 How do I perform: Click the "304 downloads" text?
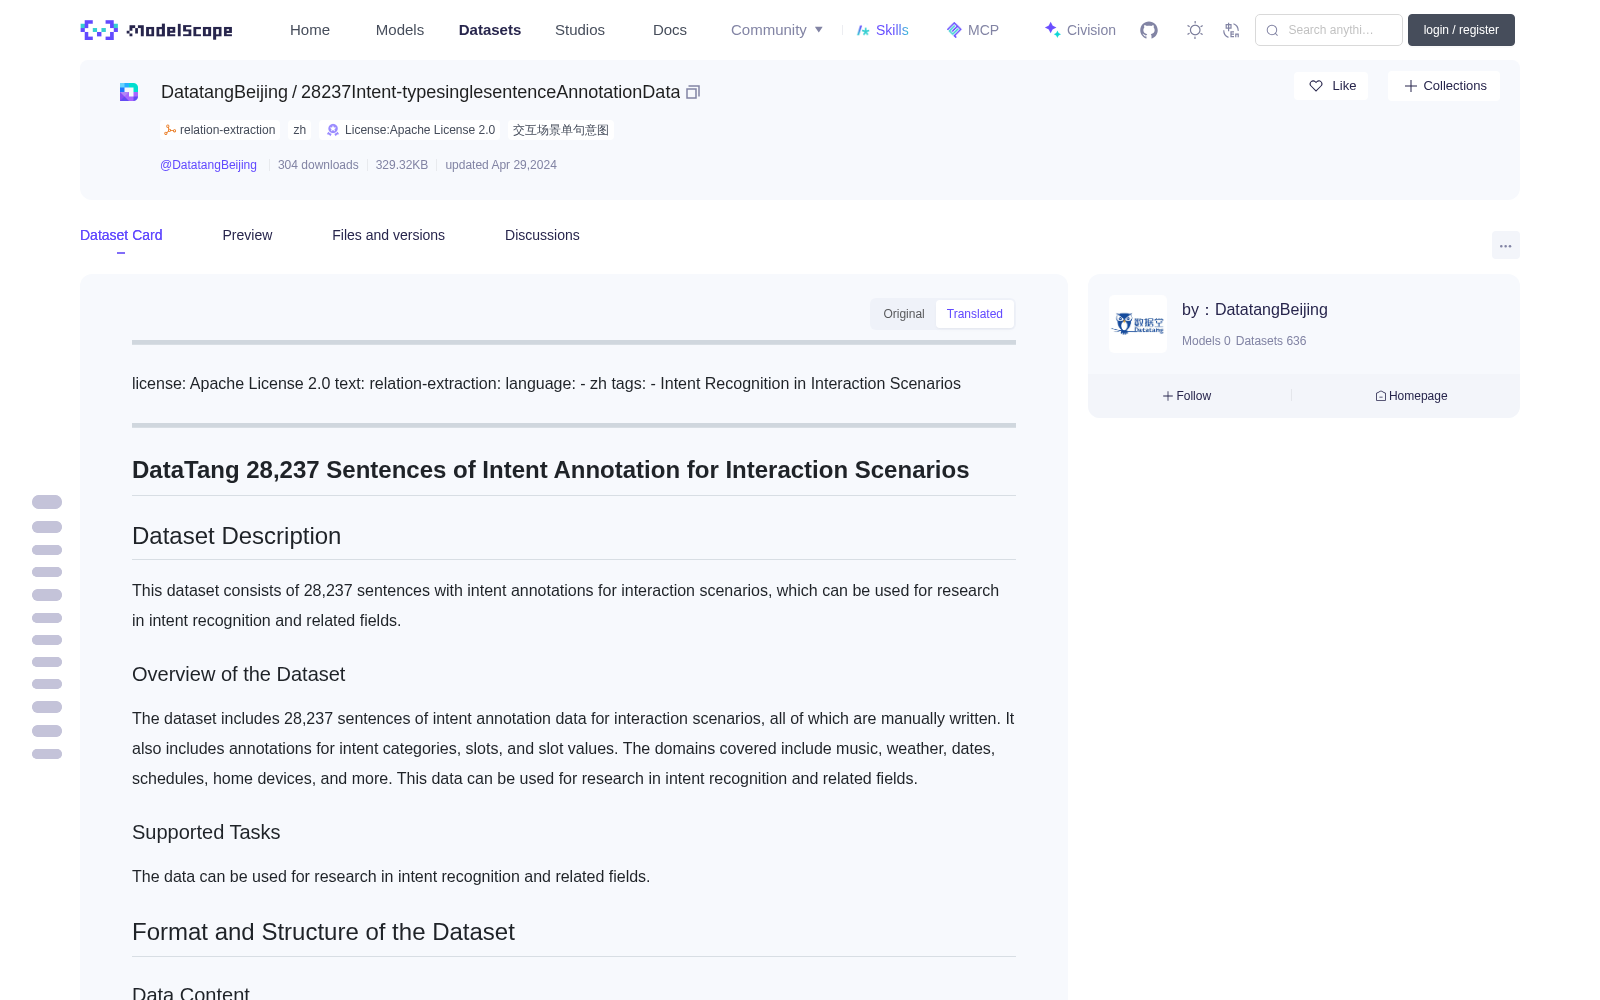pyautogui.click(x=318, y=165)
